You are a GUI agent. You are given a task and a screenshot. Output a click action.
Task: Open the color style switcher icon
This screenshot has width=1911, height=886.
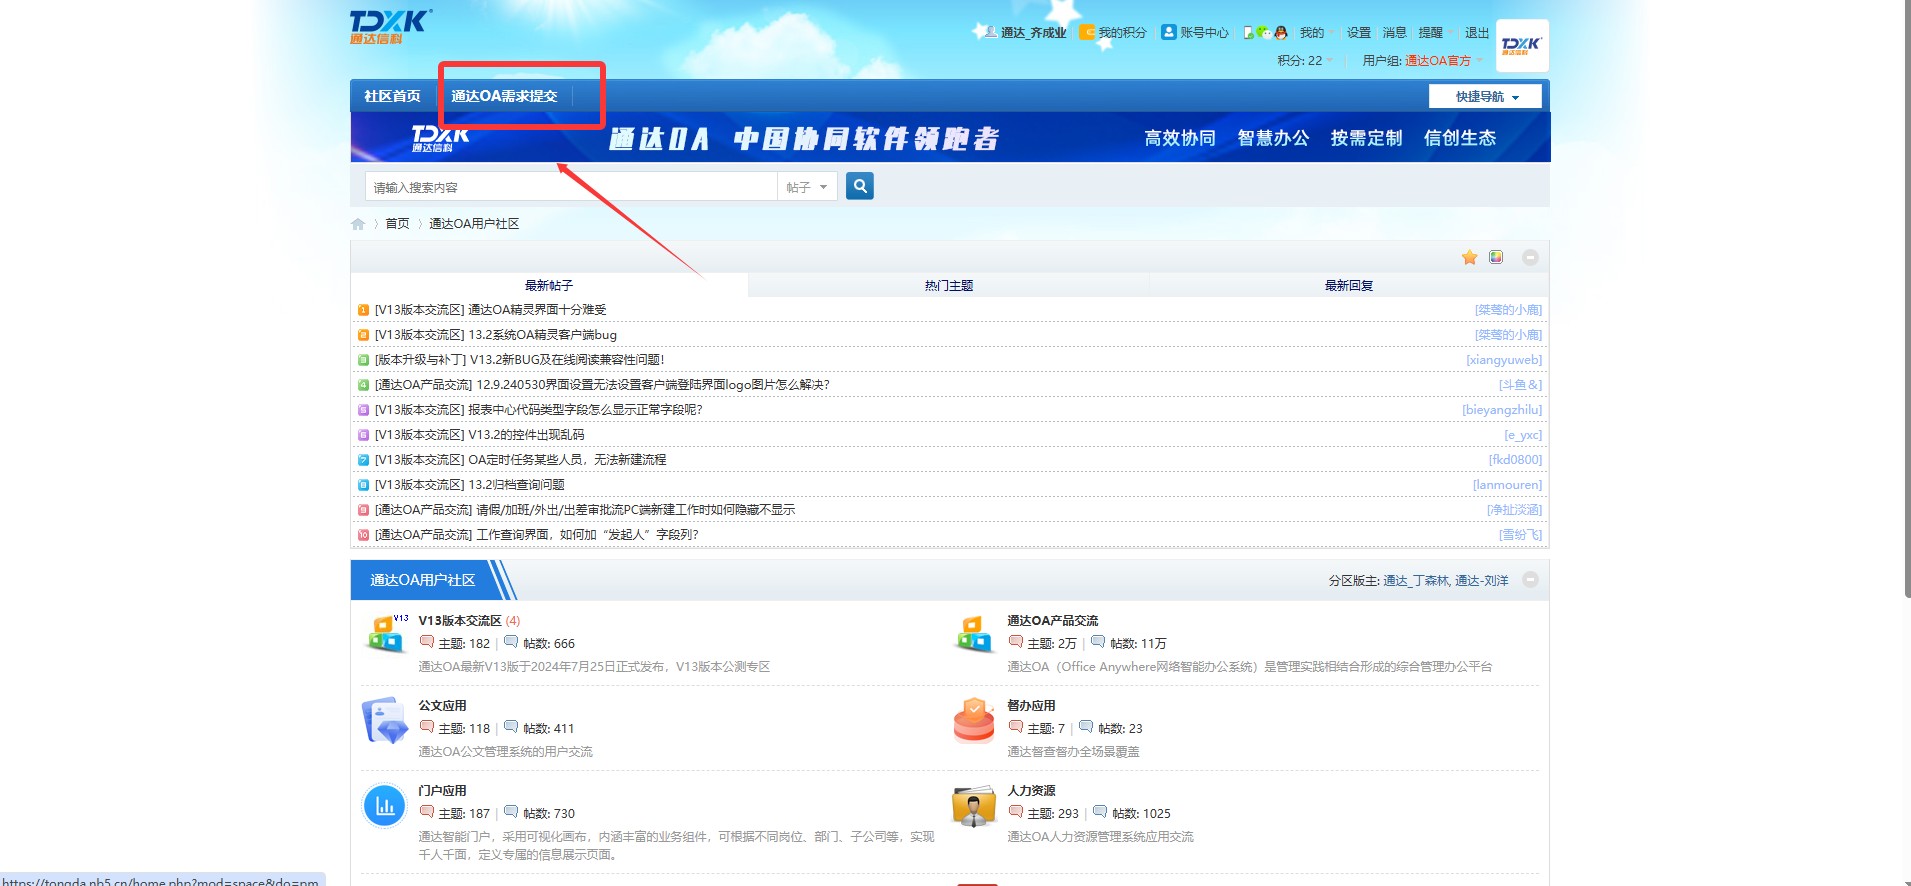coord(1496,257)
